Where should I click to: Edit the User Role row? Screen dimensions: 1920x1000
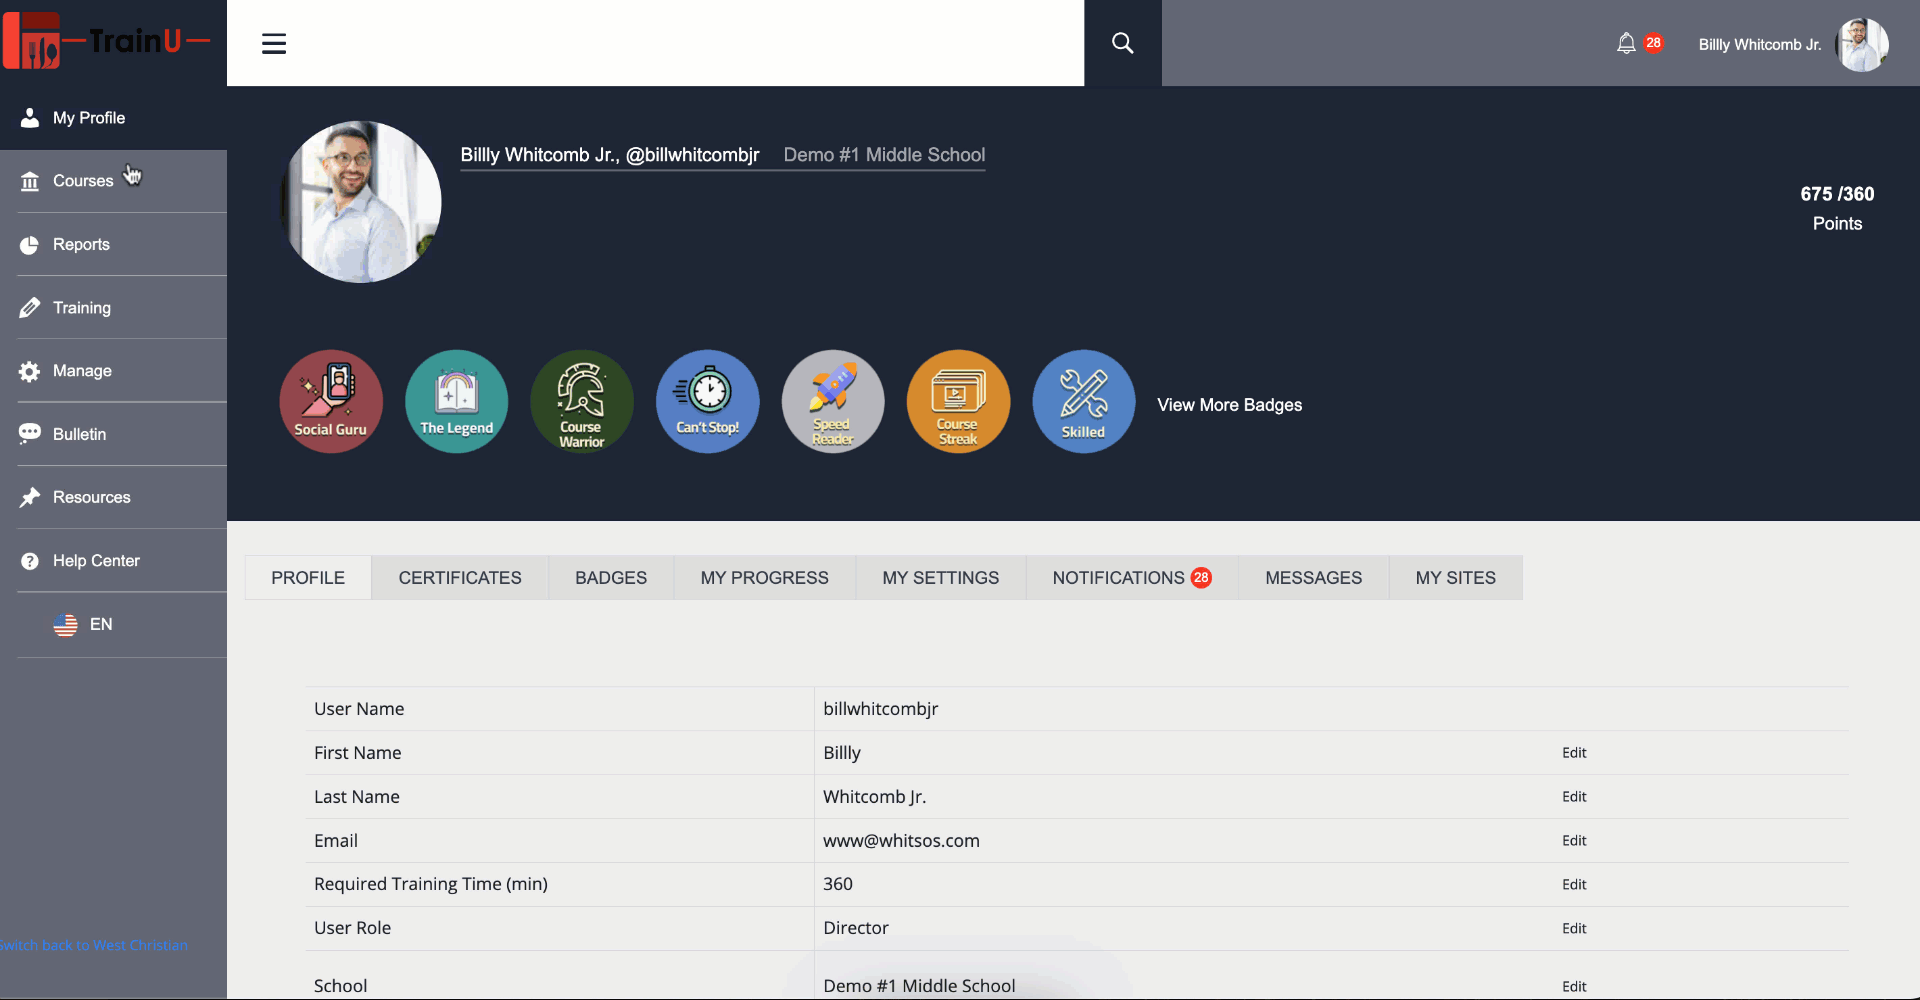click(x=1574, y=929)
